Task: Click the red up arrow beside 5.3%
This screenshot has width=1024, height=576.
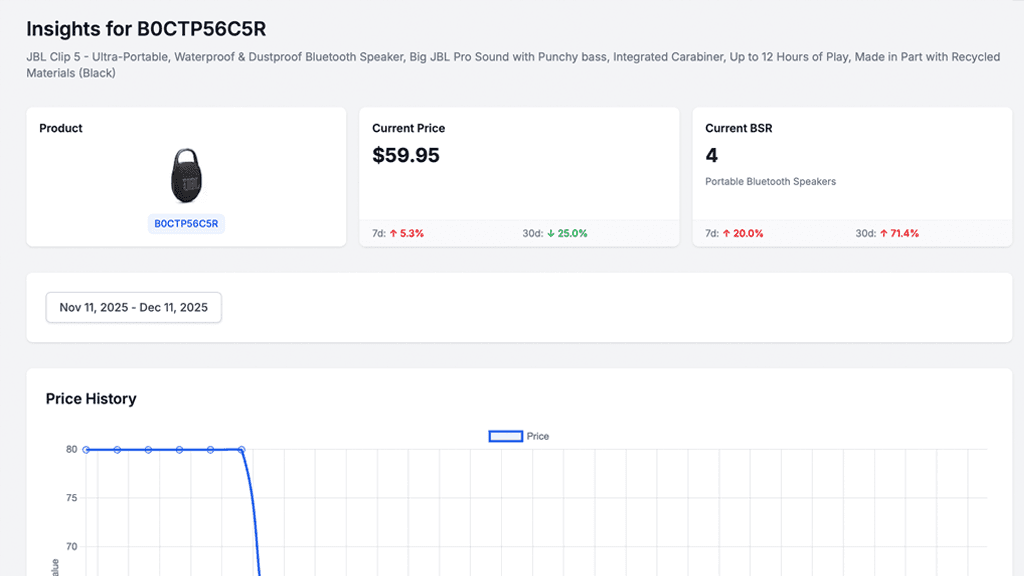Action: tap(394, 233)
